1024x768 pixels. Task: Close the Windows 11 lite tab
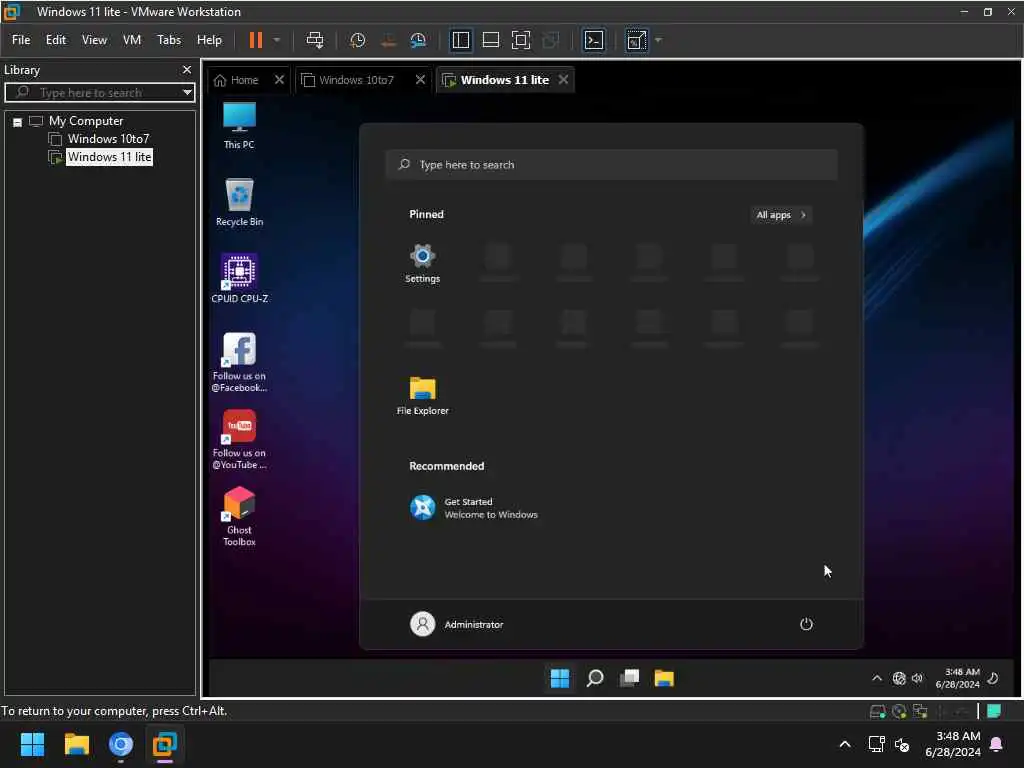(x=563, y=80)
